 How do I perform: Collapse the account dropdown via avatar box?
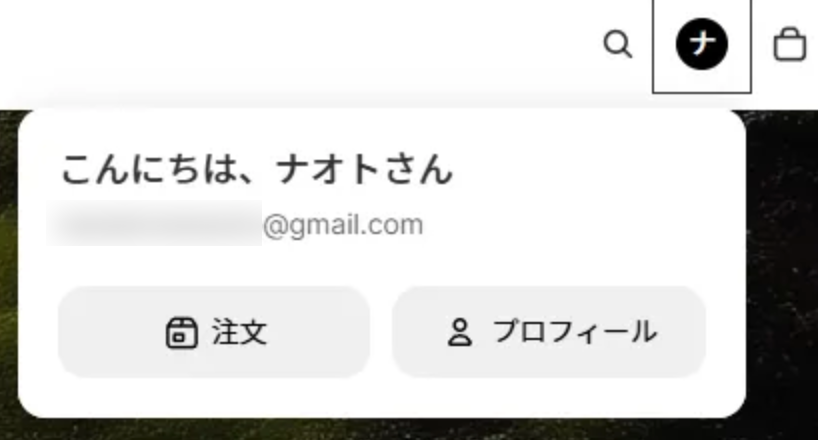702,46
